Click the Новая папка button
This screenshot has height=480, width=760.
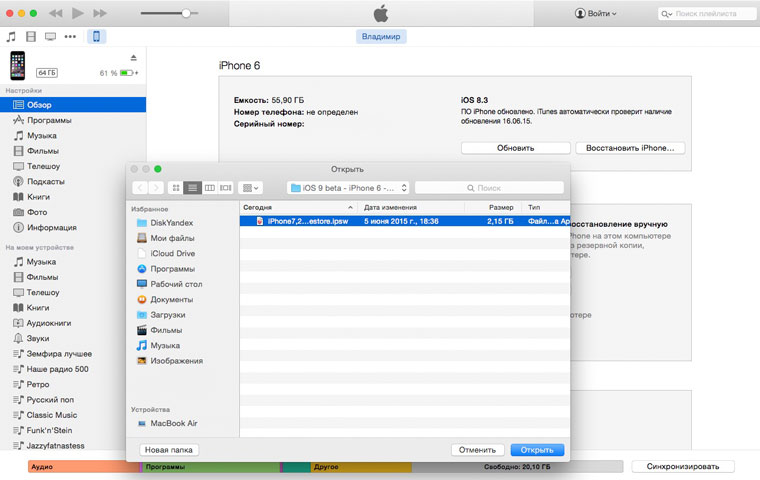(x=169, y=450)
